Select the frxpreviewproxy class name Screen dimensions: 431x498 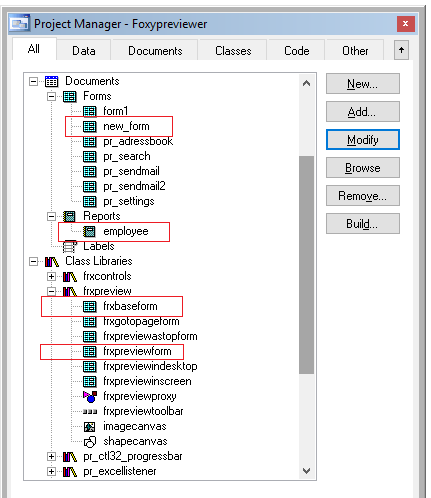[140, 396]
